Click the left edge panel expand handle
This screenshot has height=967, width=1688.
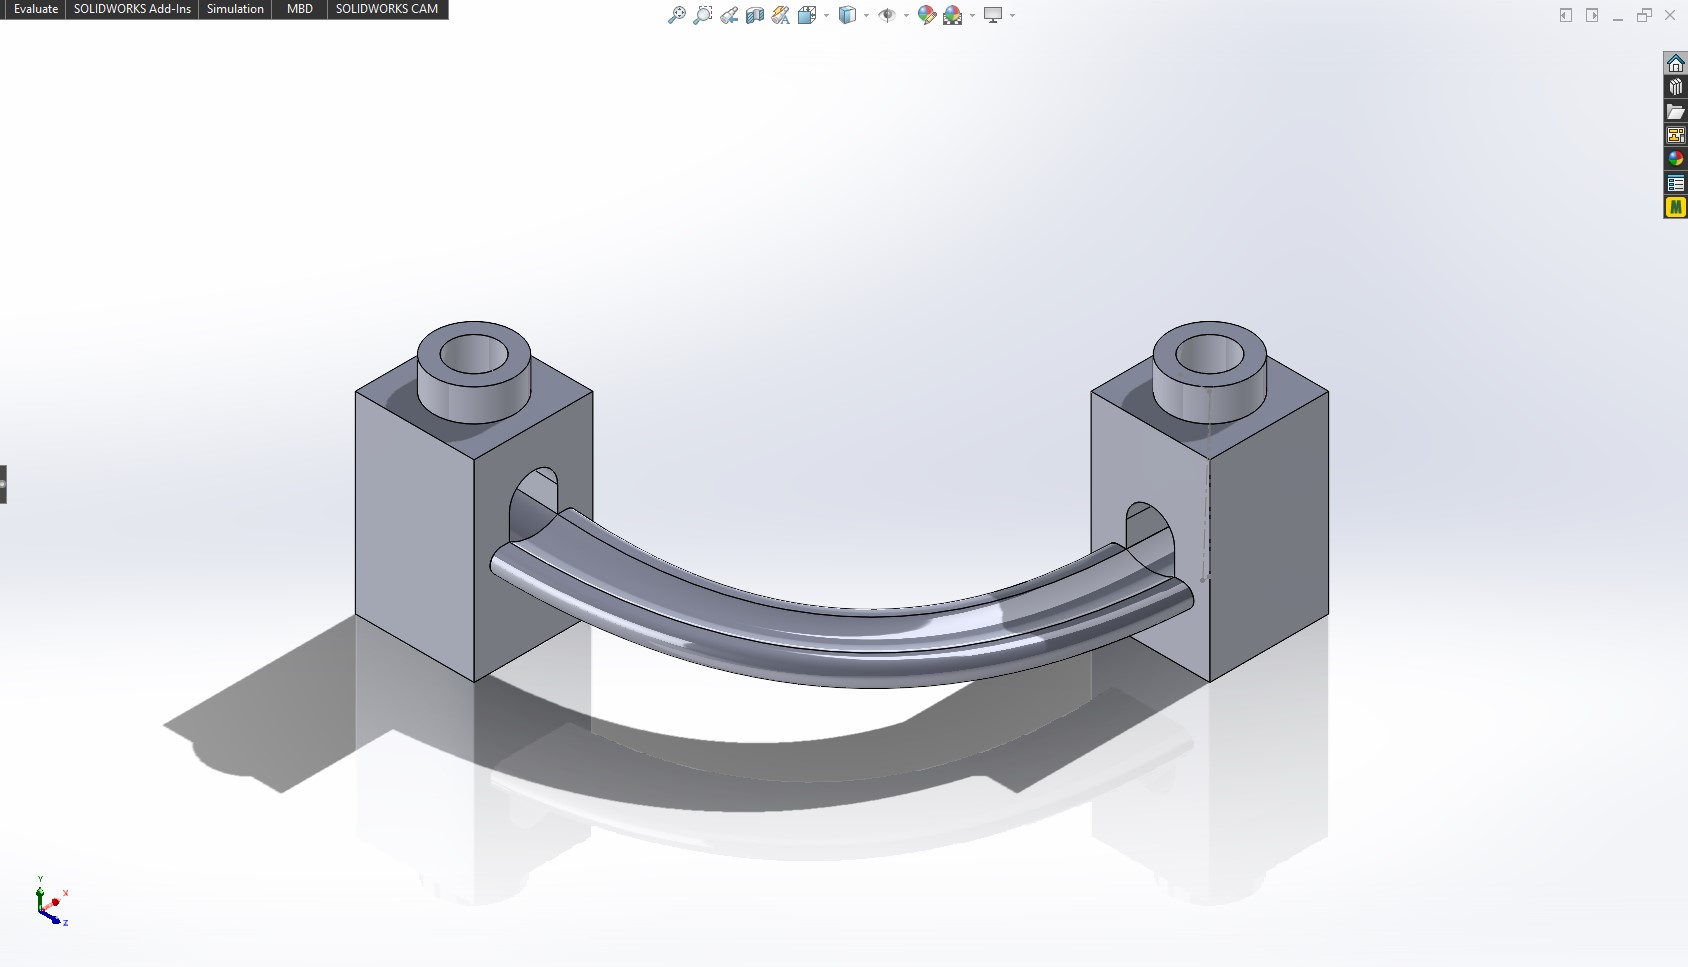(x=3, y=484)
